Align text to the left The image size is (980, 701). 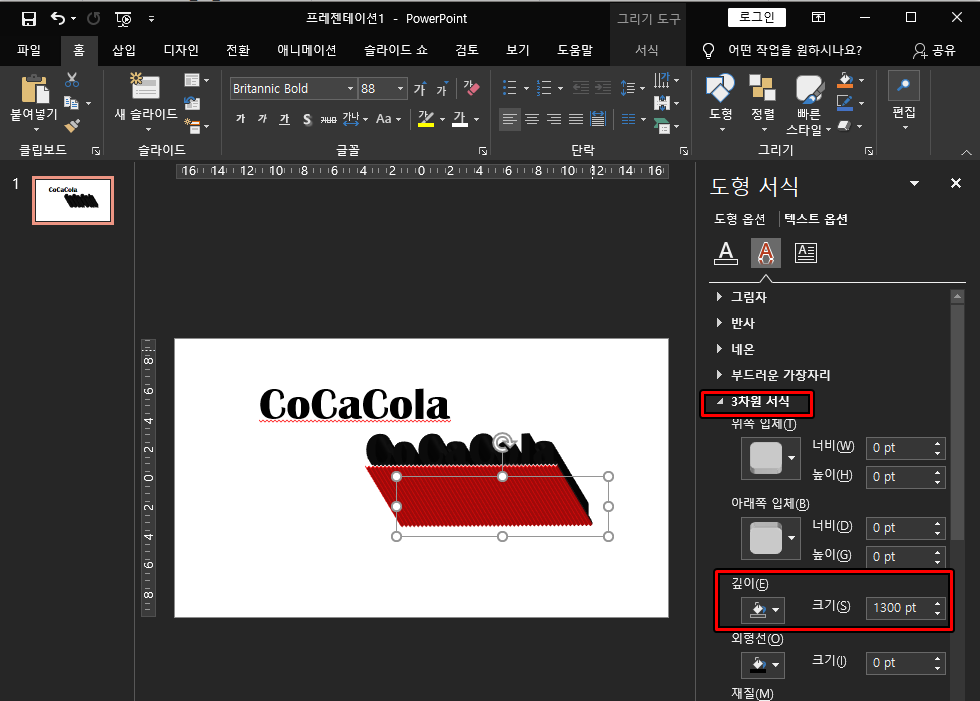(510, 119)
